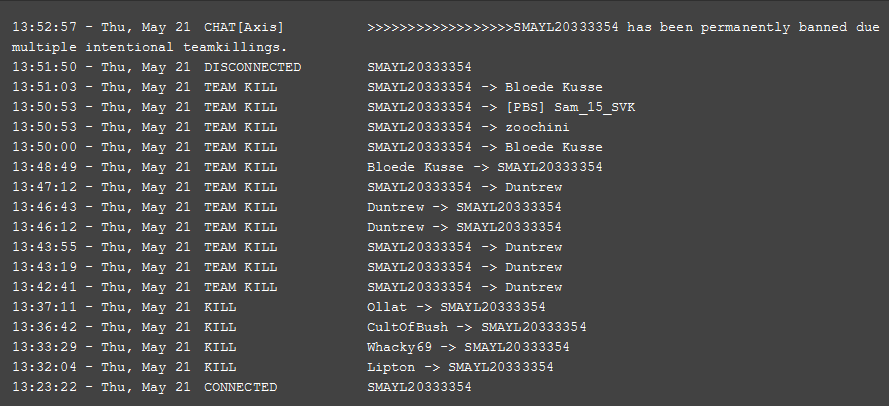Select the CultOfBush kill entry
Screen dimensions: 889x406
pyautogui.click(x=299, y=327)
